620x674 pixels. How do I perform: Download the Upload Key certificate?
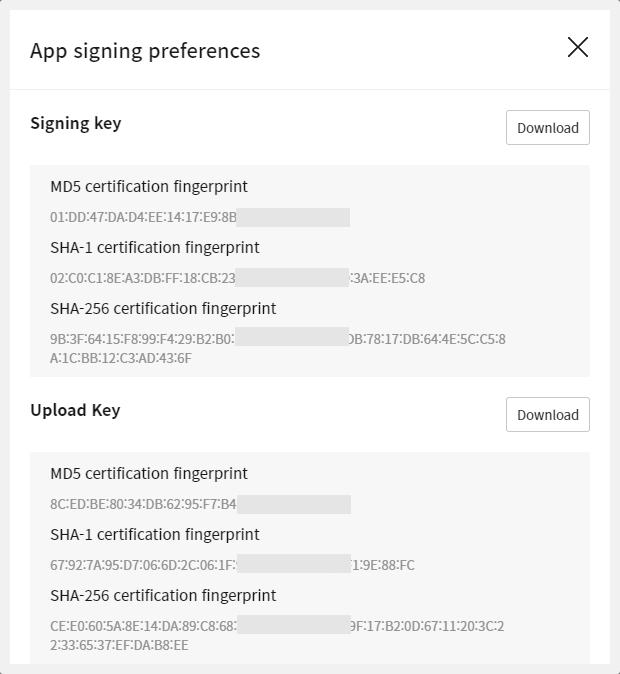(548, 415)
